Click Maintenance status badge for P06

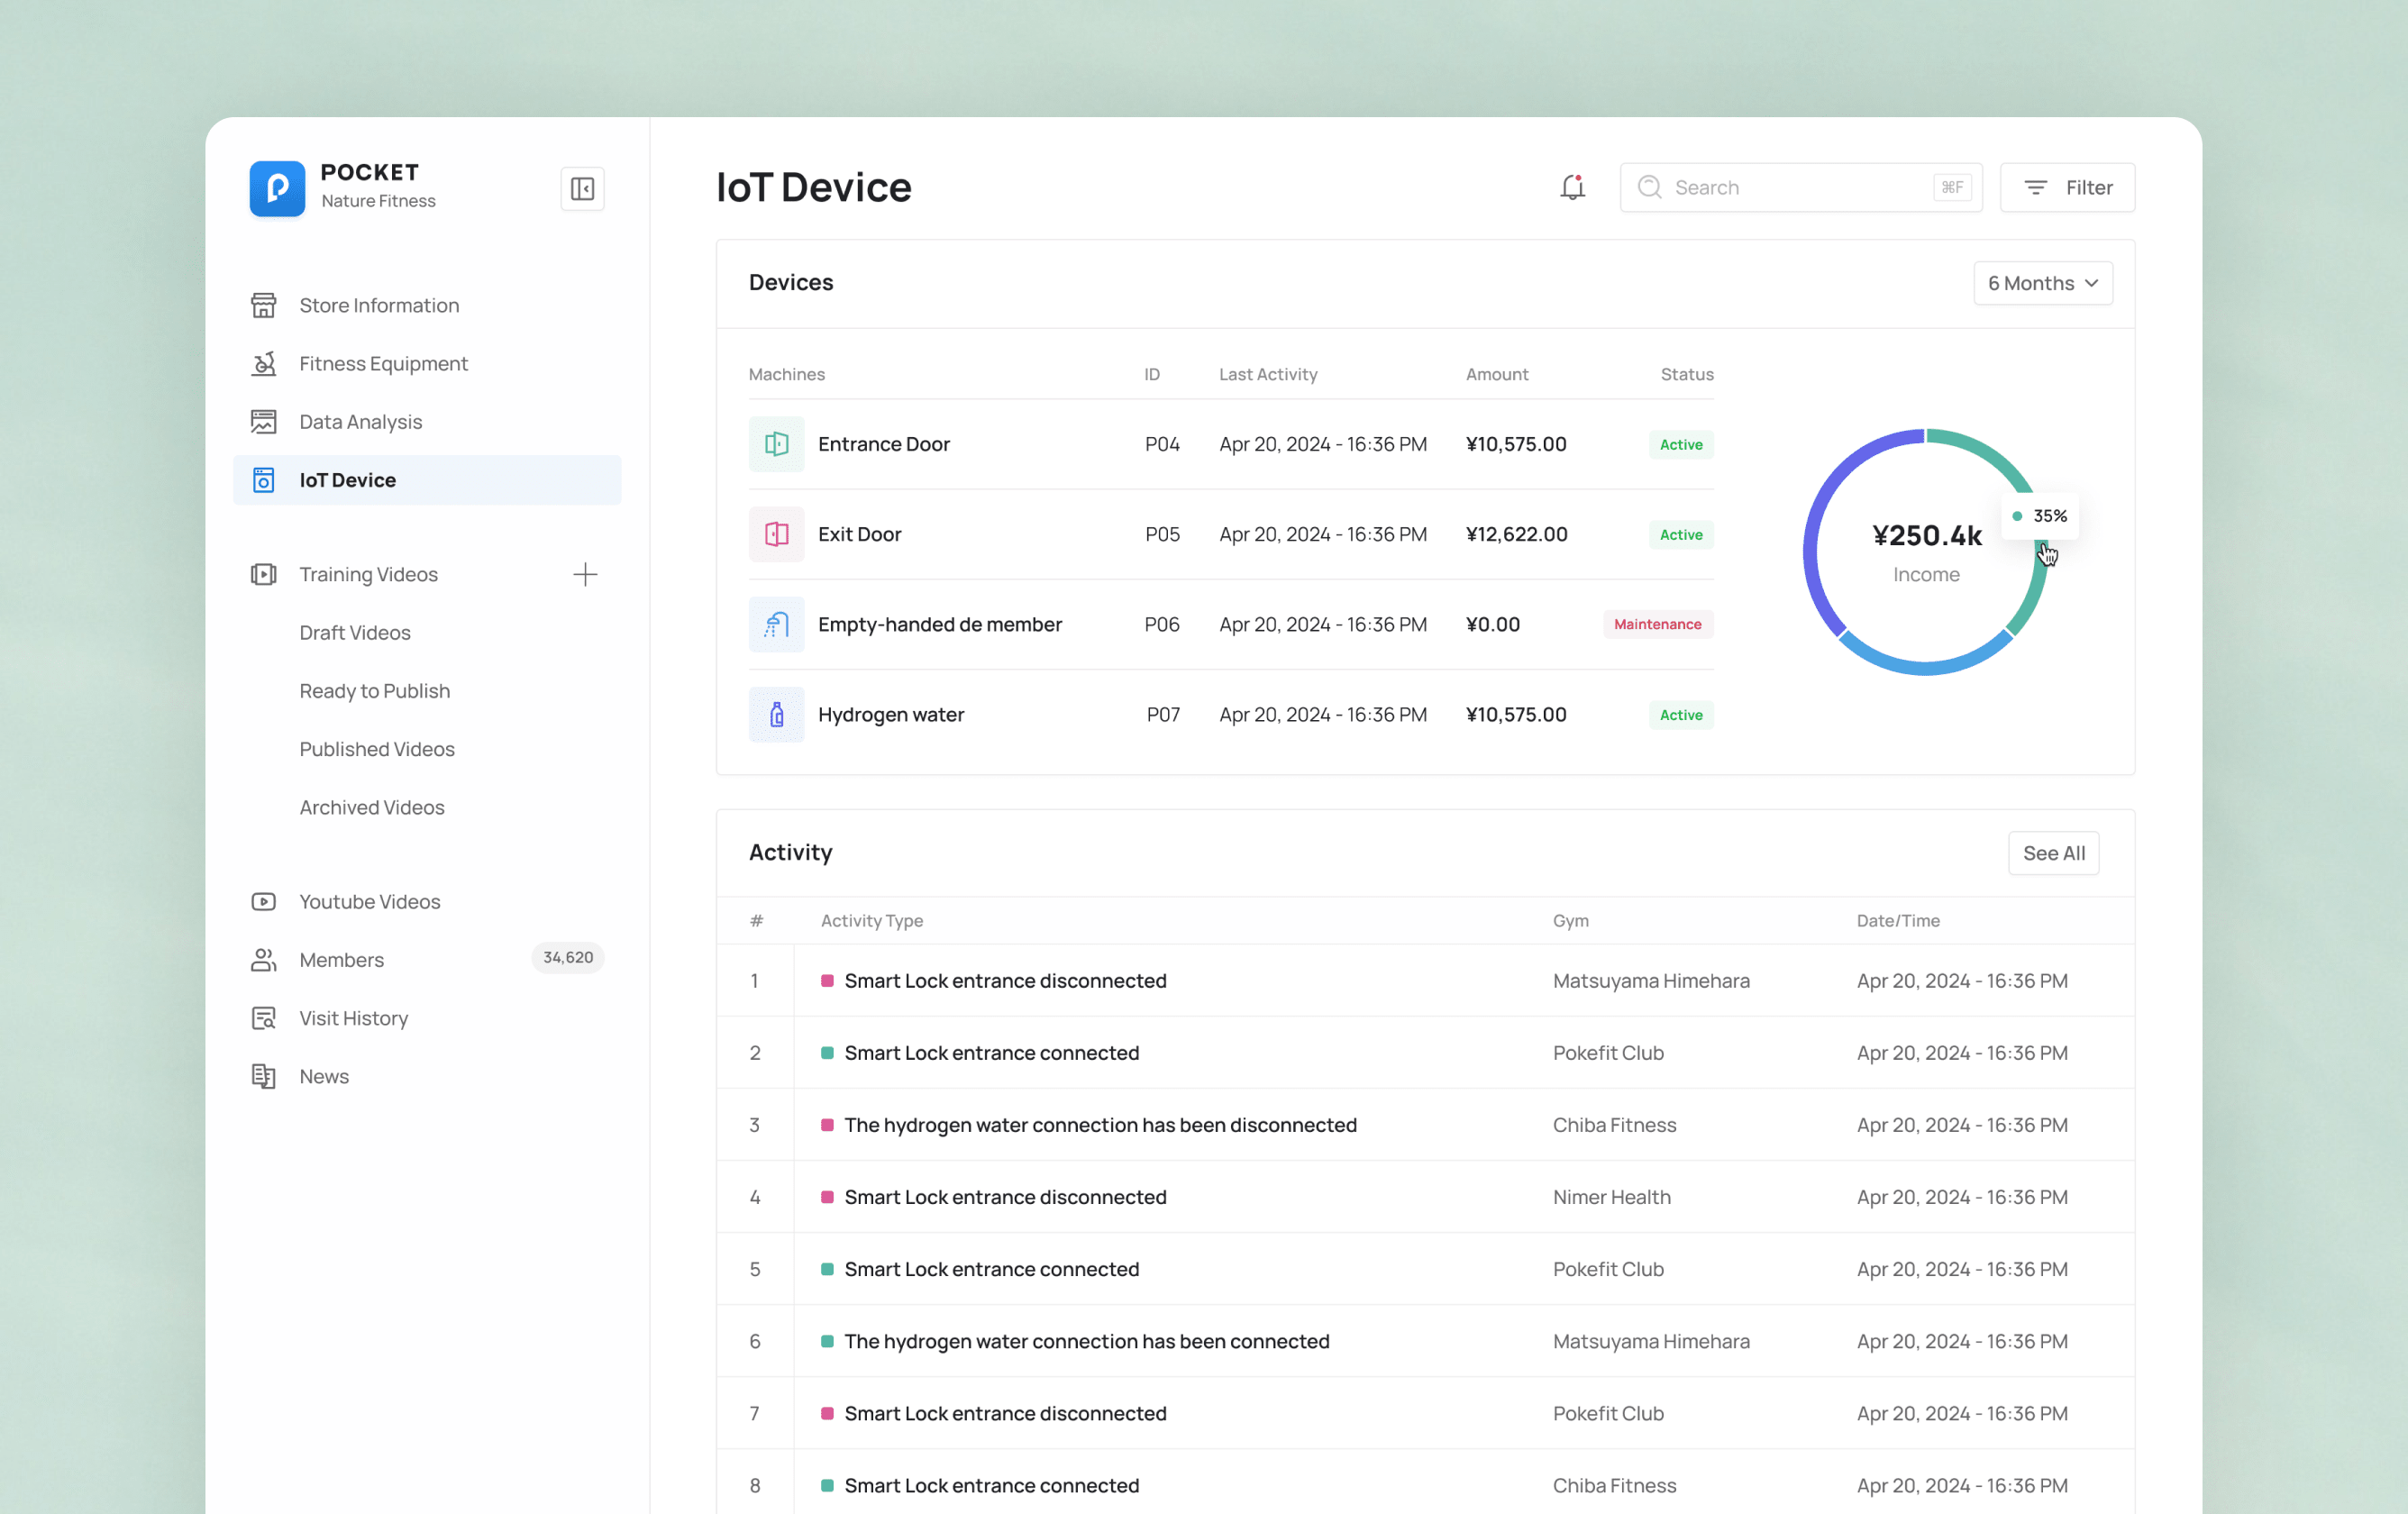(x=1657, y=624)
